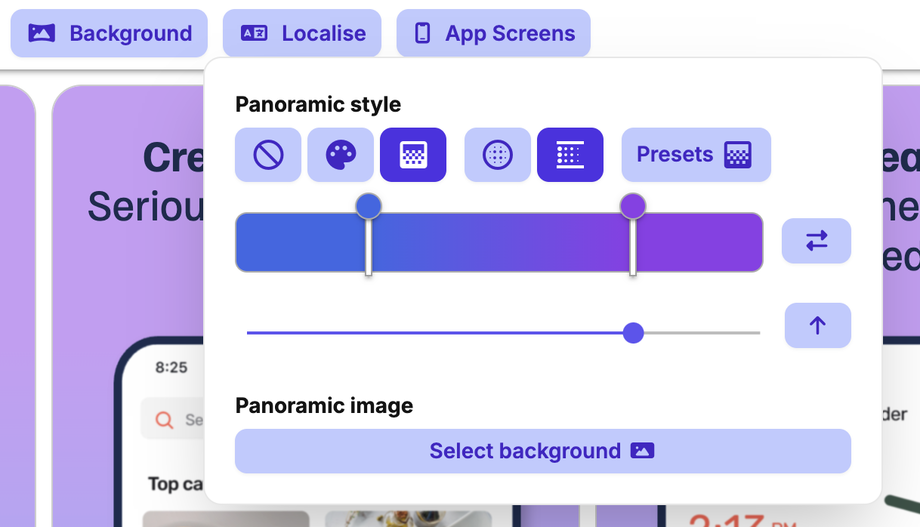Click the purple gradient stop handle
This screenshot has height=527, width=920.
coord(632,206)
